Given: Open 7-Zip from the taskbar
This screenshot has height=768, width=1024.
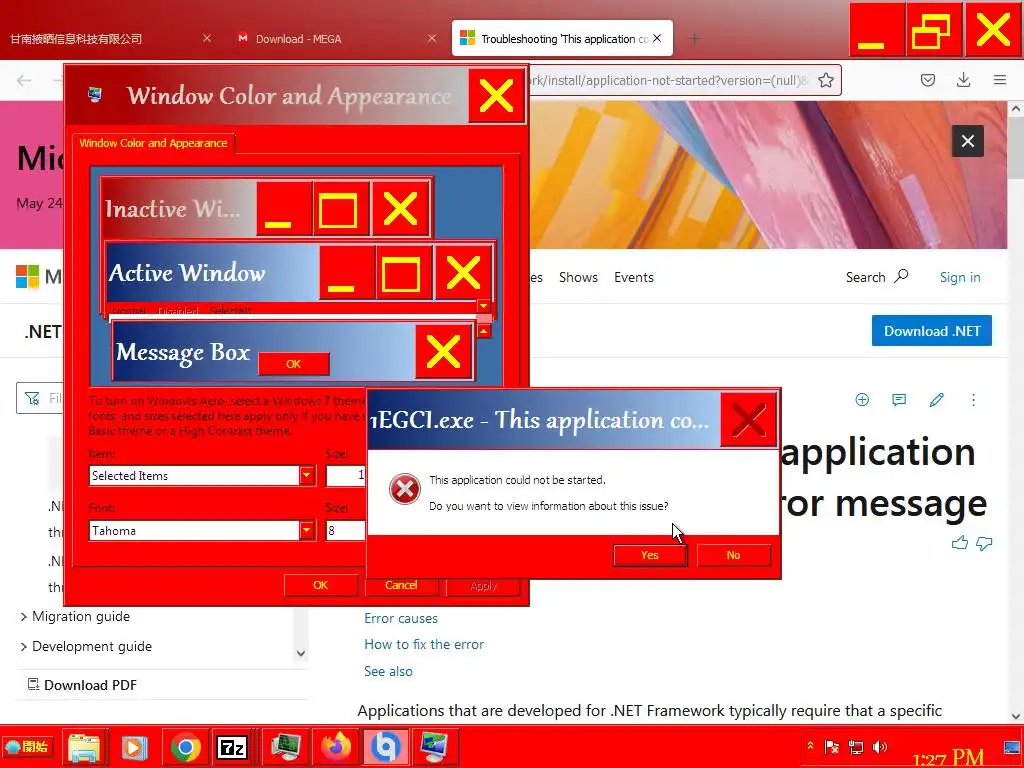Looking at the screenshot, I should point(232,747).
